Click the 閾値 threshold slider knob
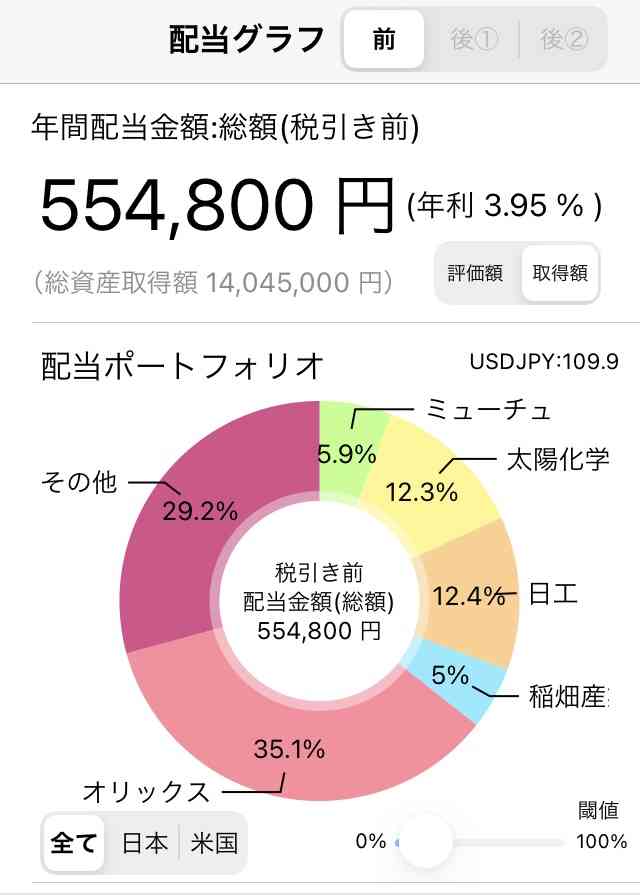 pos(425,841)
